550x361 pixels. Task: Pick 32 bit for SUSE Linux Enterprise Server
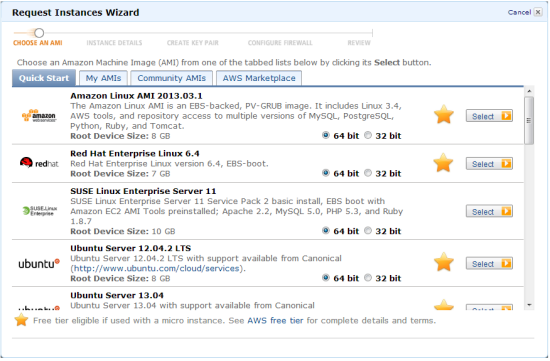pos(368,230)
